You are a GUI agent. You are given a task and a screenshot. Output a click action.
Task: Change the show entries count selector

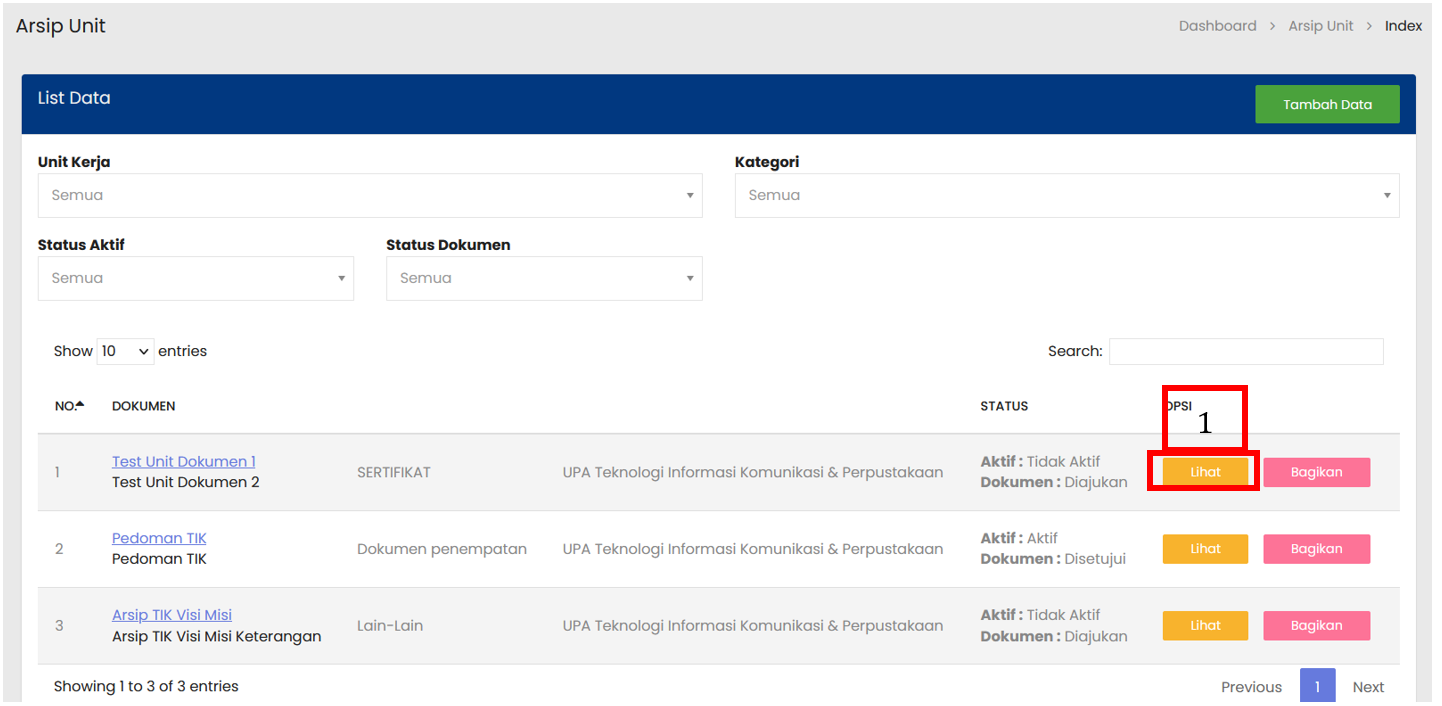tap(125, 351)
